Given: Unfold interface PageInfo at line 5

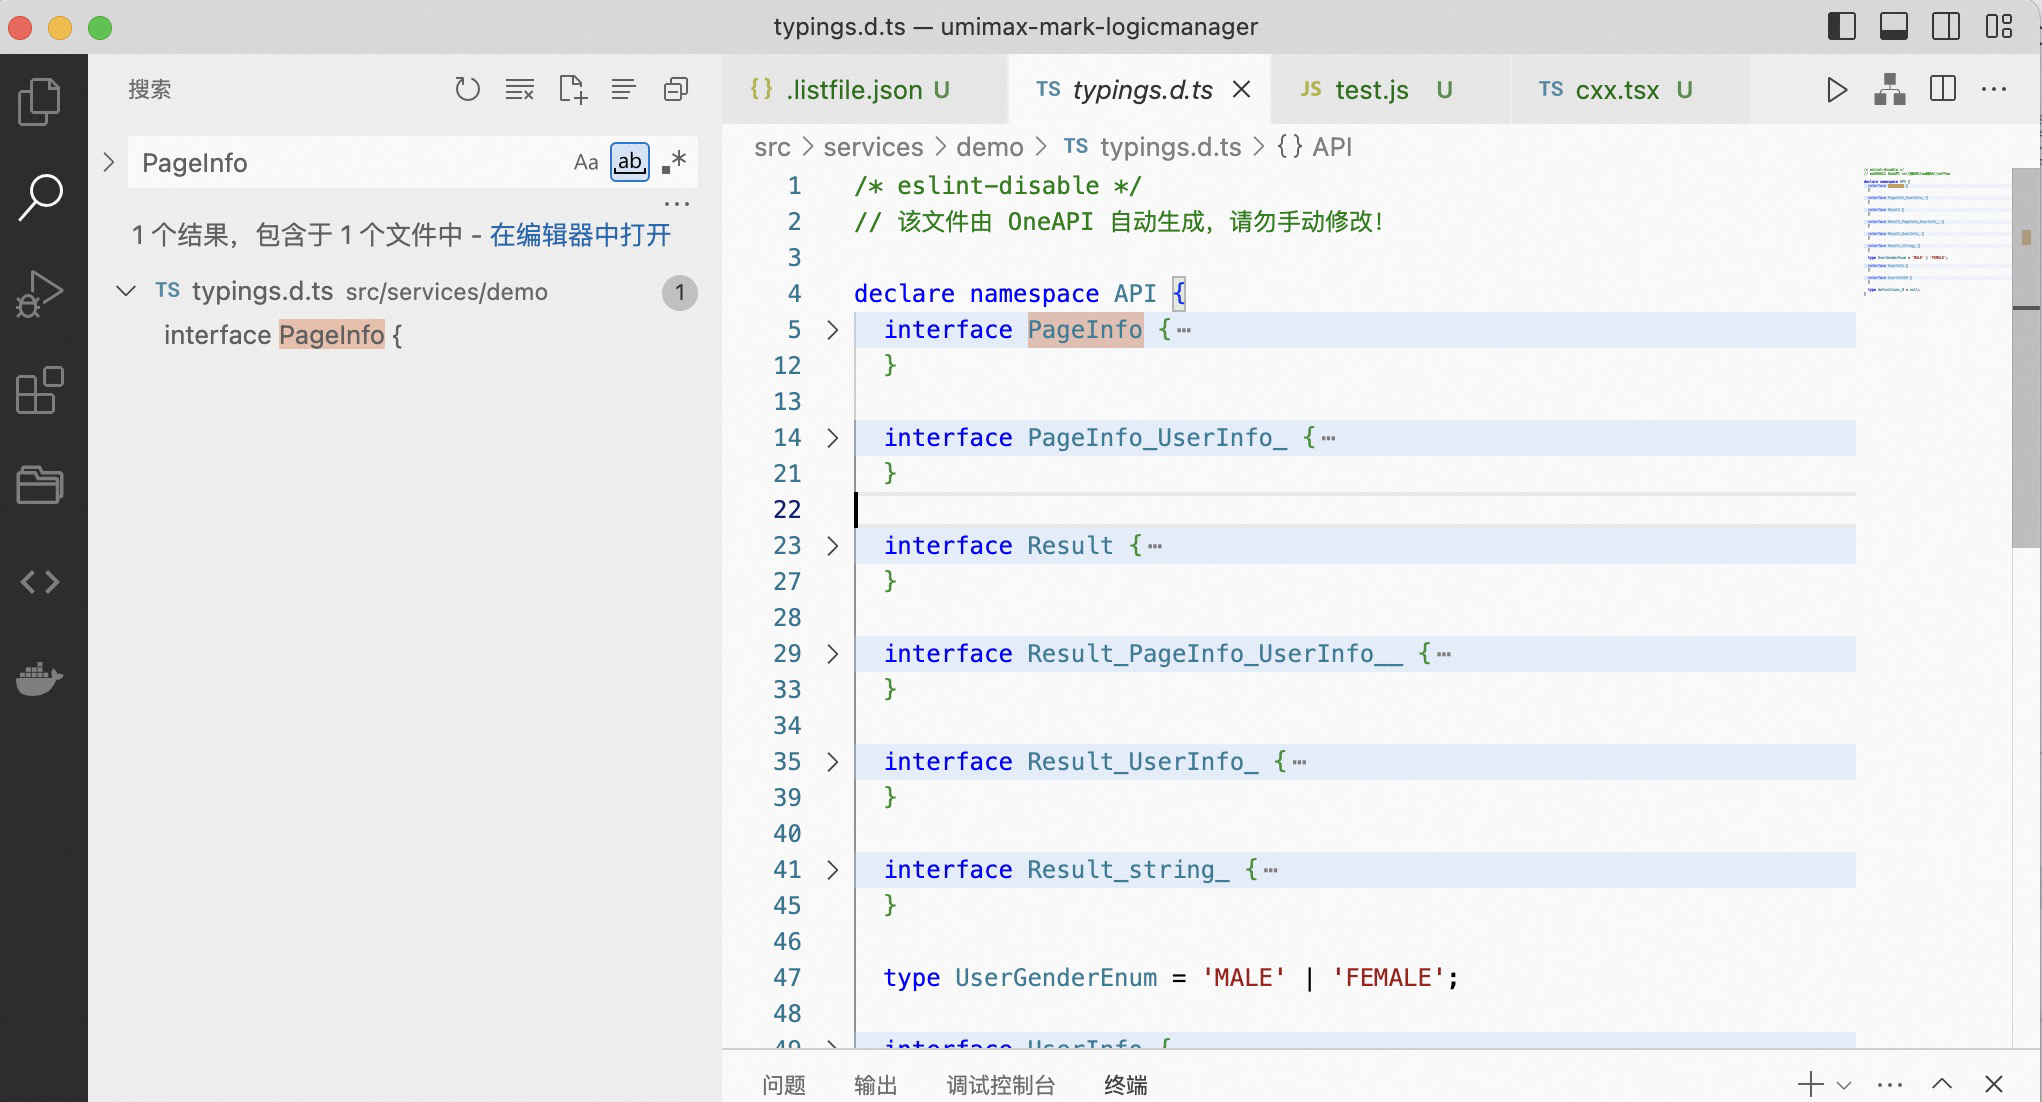Looking at the screenshot, I should tap(832, 330).
